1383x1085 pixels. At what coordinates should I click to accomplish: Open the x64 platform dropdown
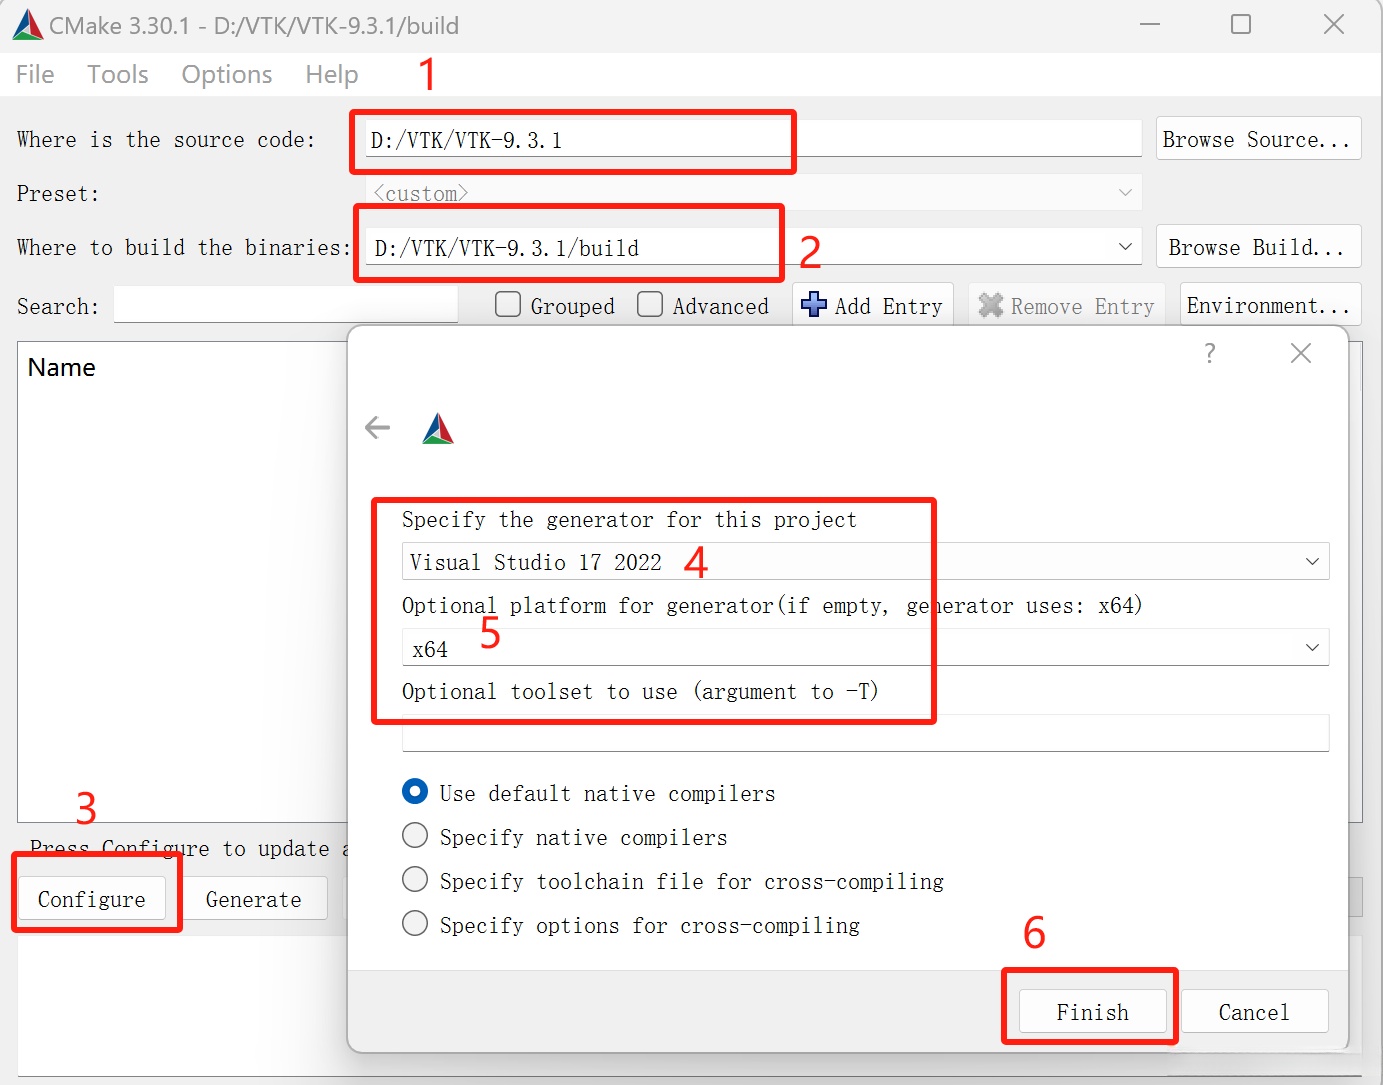coord(865,648)
